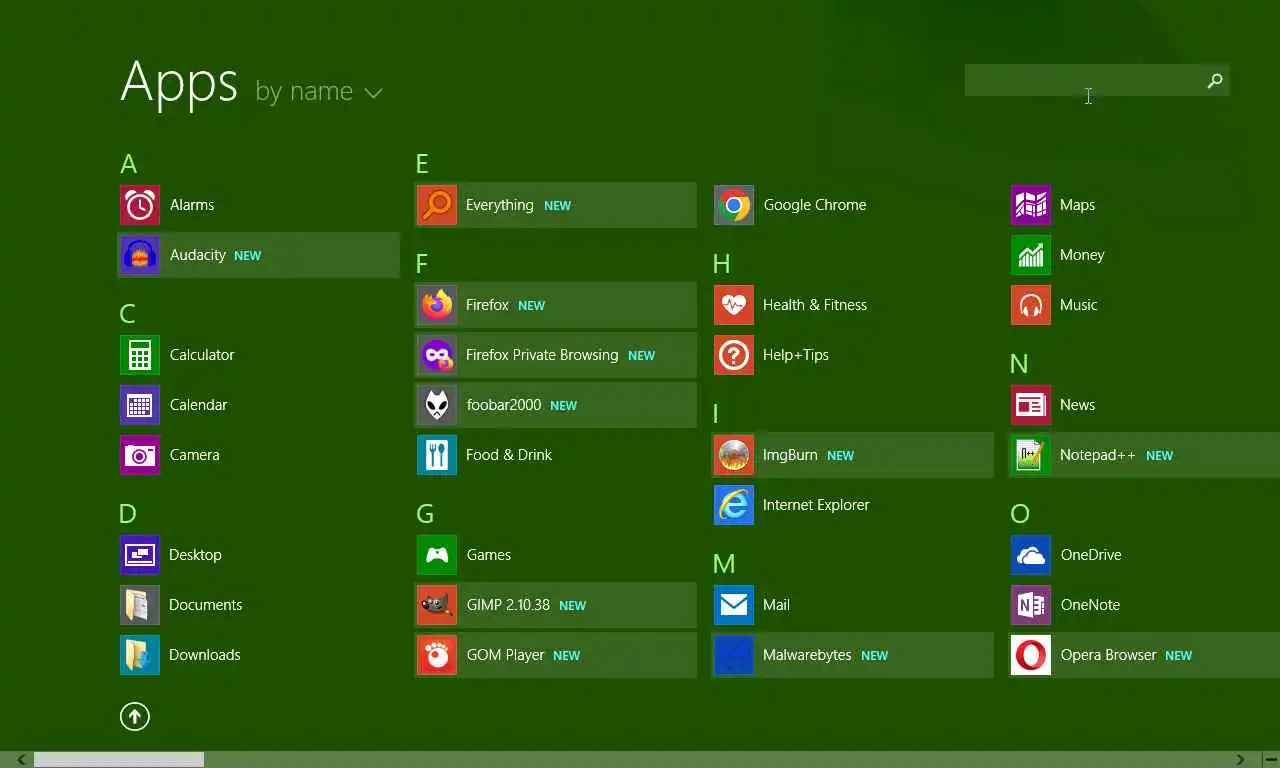Open the Help+Tips question mark icon
This screenshot has height=768, width=1280.
pos(734,355)
